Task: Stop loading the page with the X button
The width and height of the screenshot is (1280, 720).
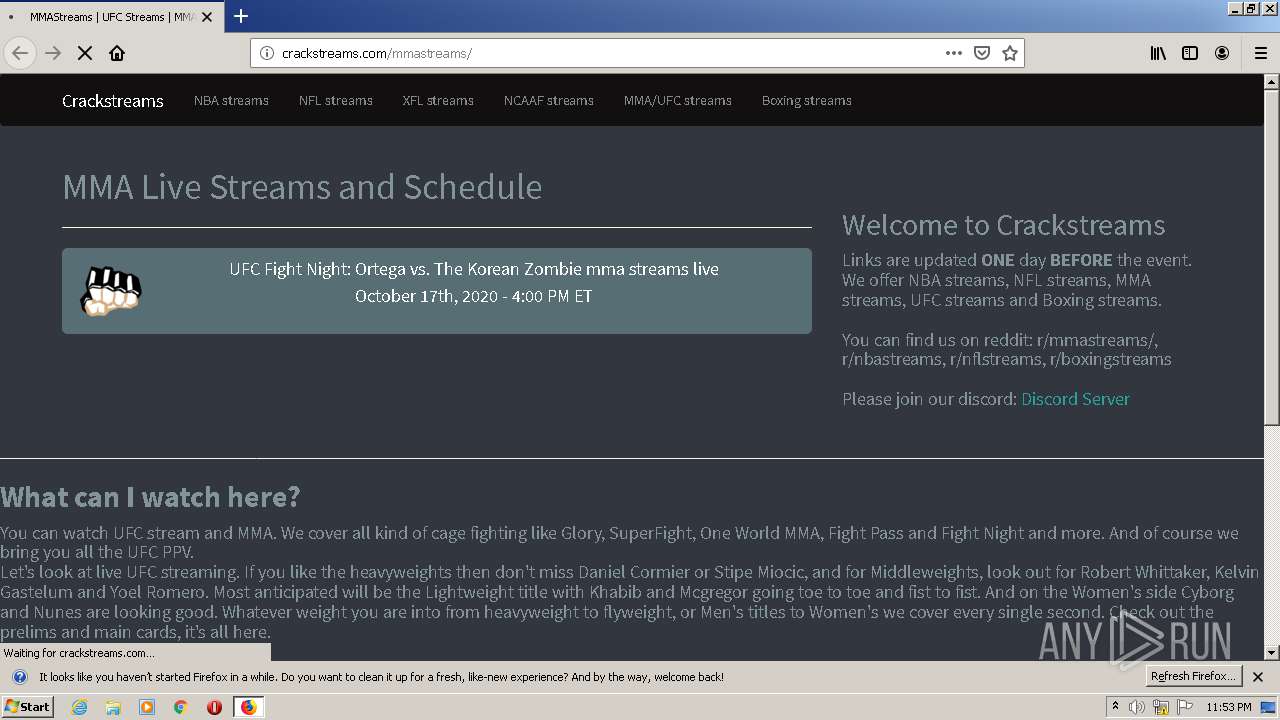Action: (85, 53)
